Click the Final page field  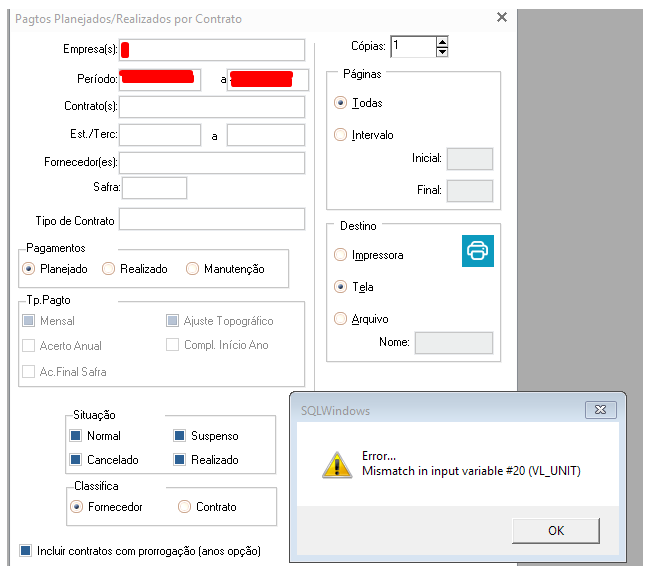(x=470, y=191)
